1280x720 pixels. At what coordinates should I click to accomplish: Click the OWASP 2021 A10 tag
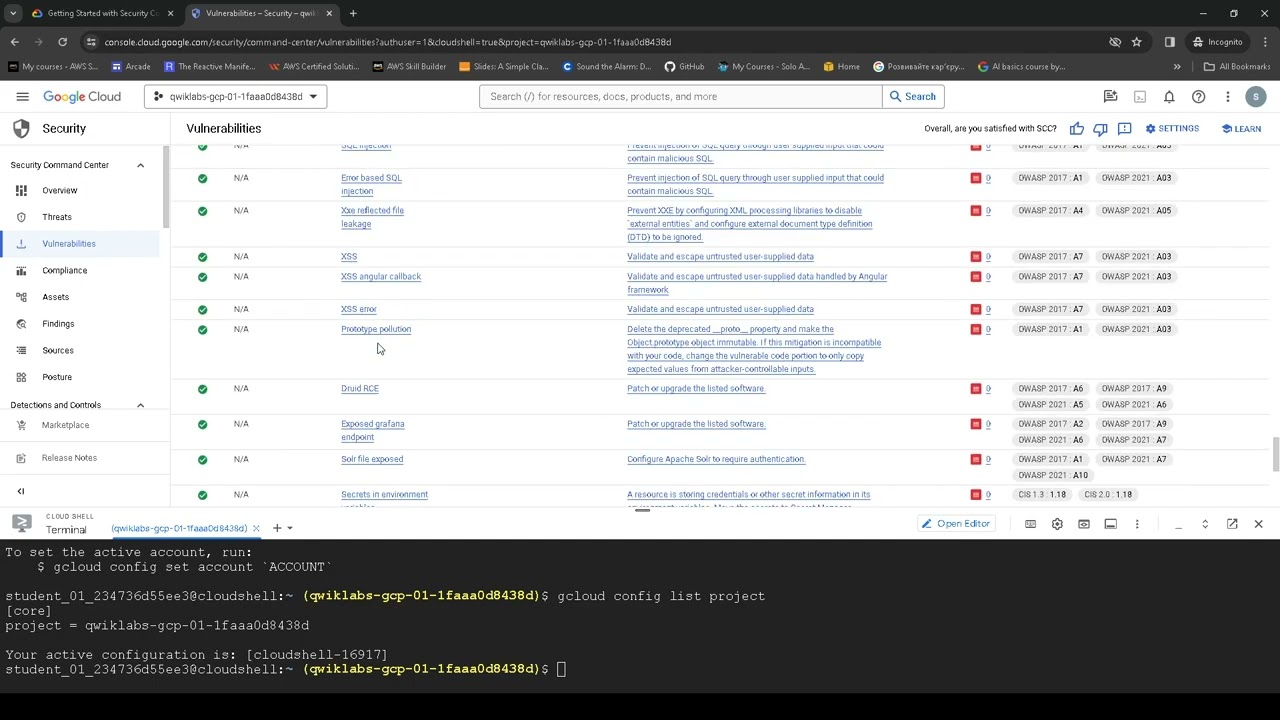pos(1055,475)
